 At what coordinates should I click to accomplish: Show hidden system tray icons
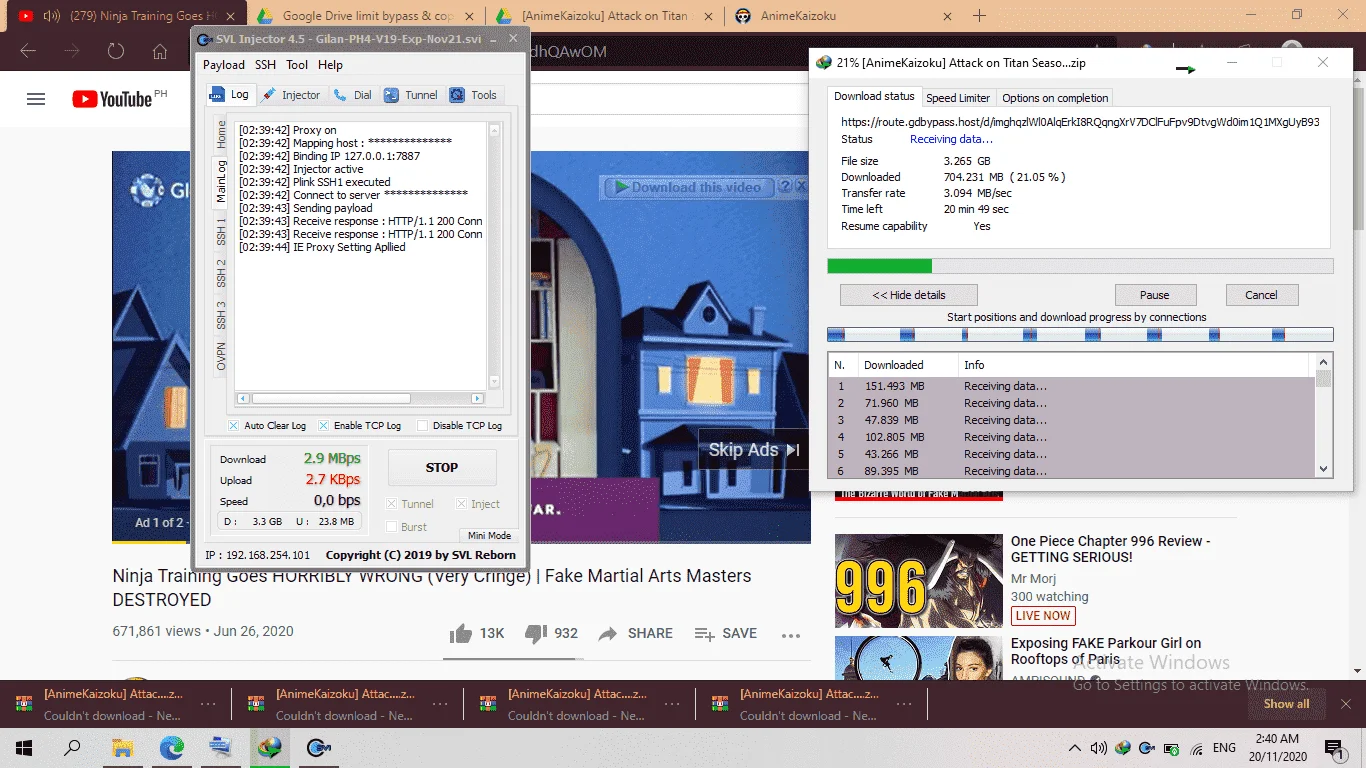pyautogui.click(x=1075, y=748)
